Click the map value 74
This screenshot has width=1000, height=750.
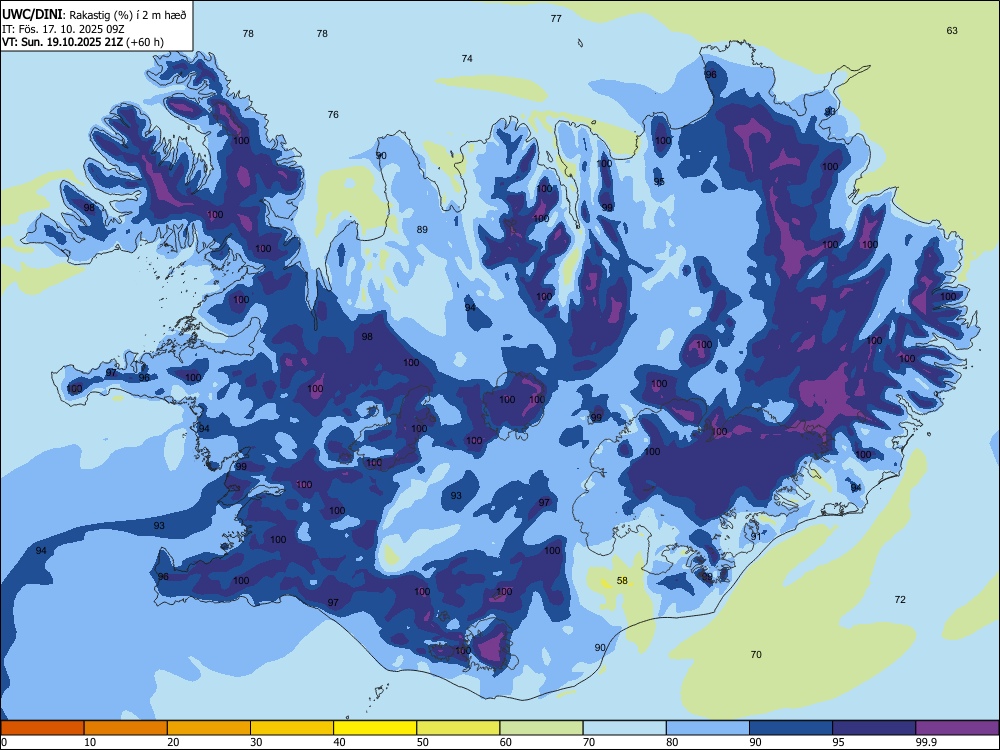[467, 59]
